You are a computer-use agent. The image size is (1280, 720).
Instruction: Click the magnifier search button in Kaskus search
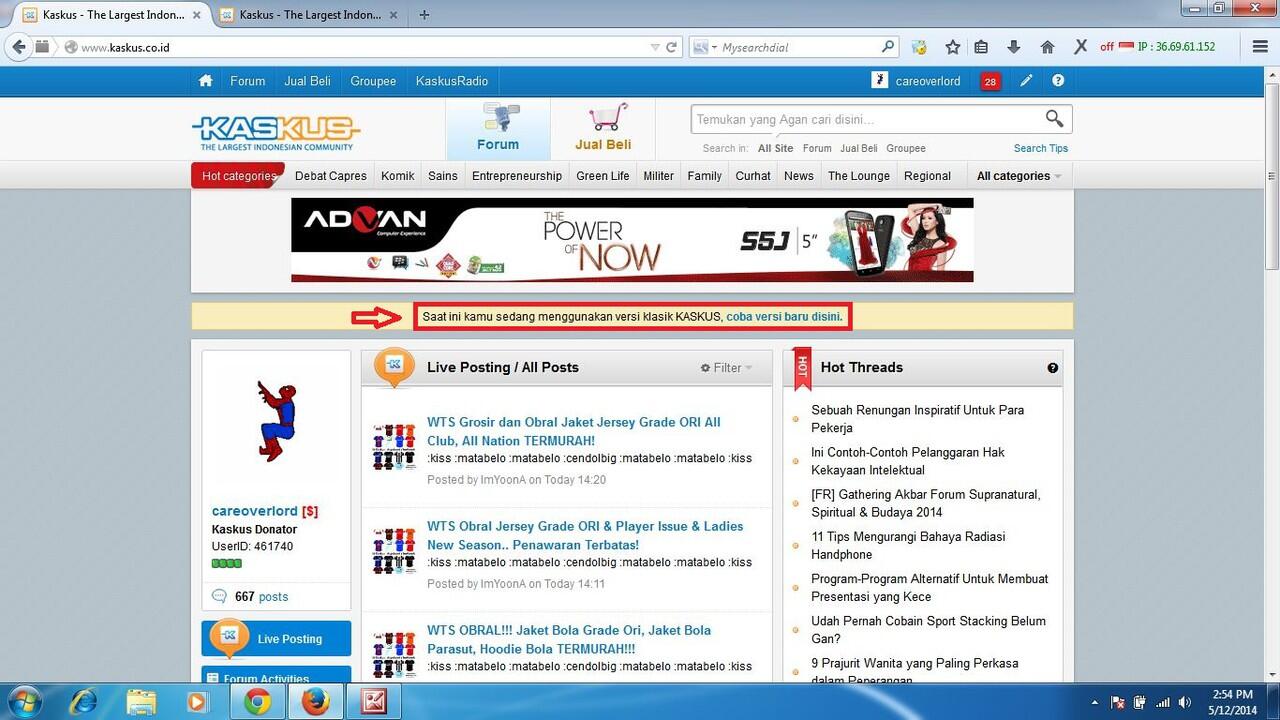tap(1054, 119)
